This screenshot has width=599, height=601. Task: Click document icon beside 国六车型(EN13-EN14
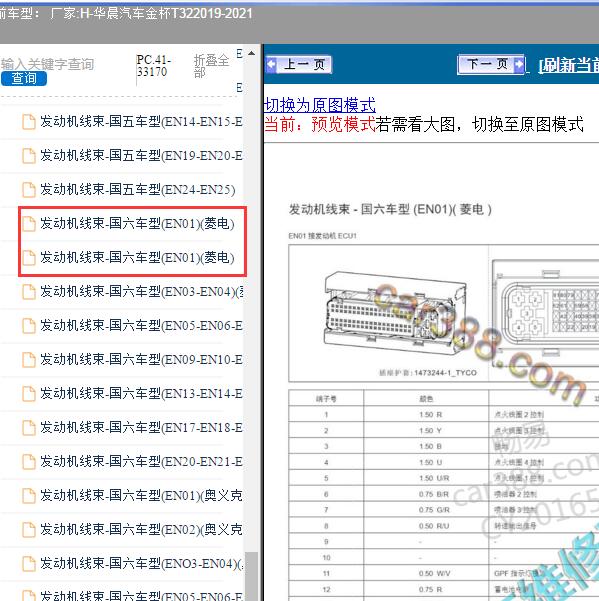click(29, 394)
